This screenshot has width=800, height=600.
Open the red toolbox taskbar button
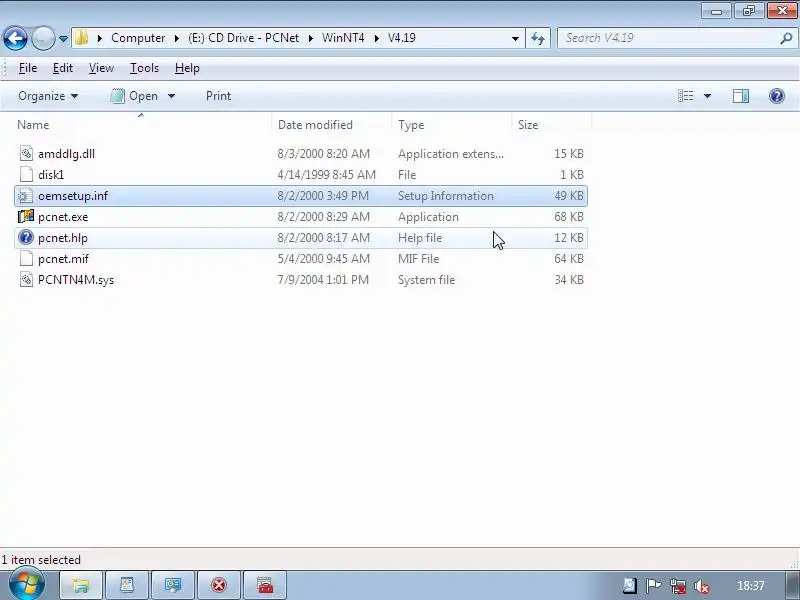coord(265,585)
